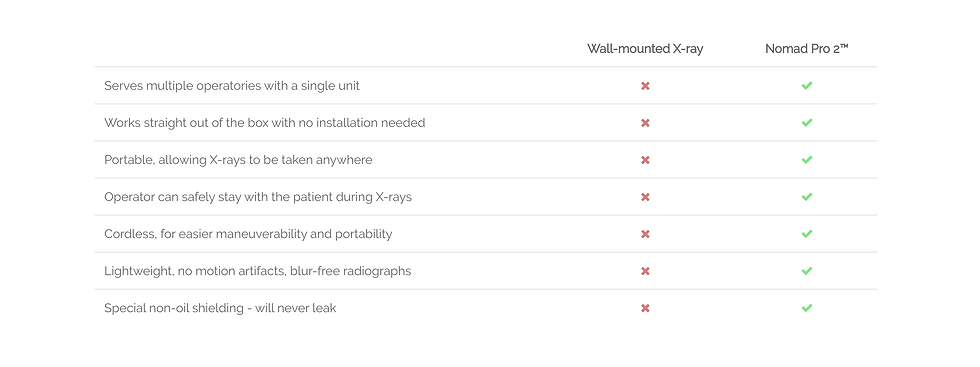Image resolution: width=980 pixels, height=367 pixels.
Task: Click green check in Lightweight blur-free row
Action: point(807,271)
